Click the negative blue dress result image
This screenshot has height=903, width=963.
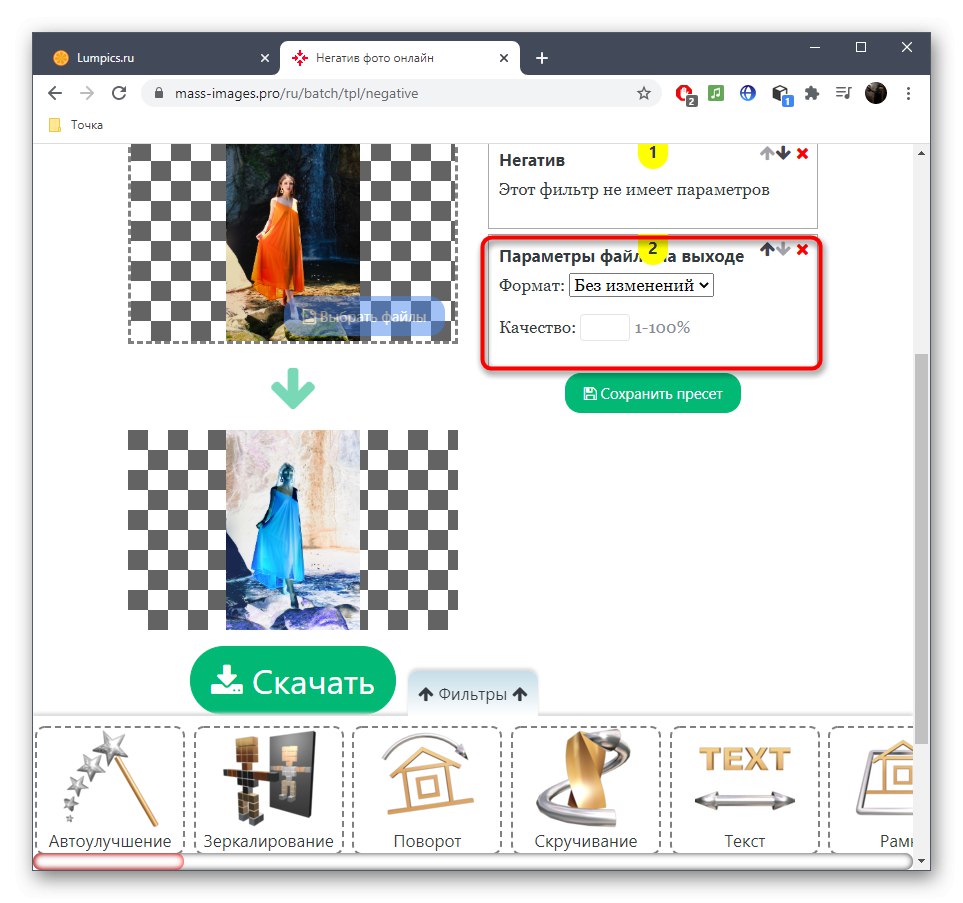coord(293,530)
